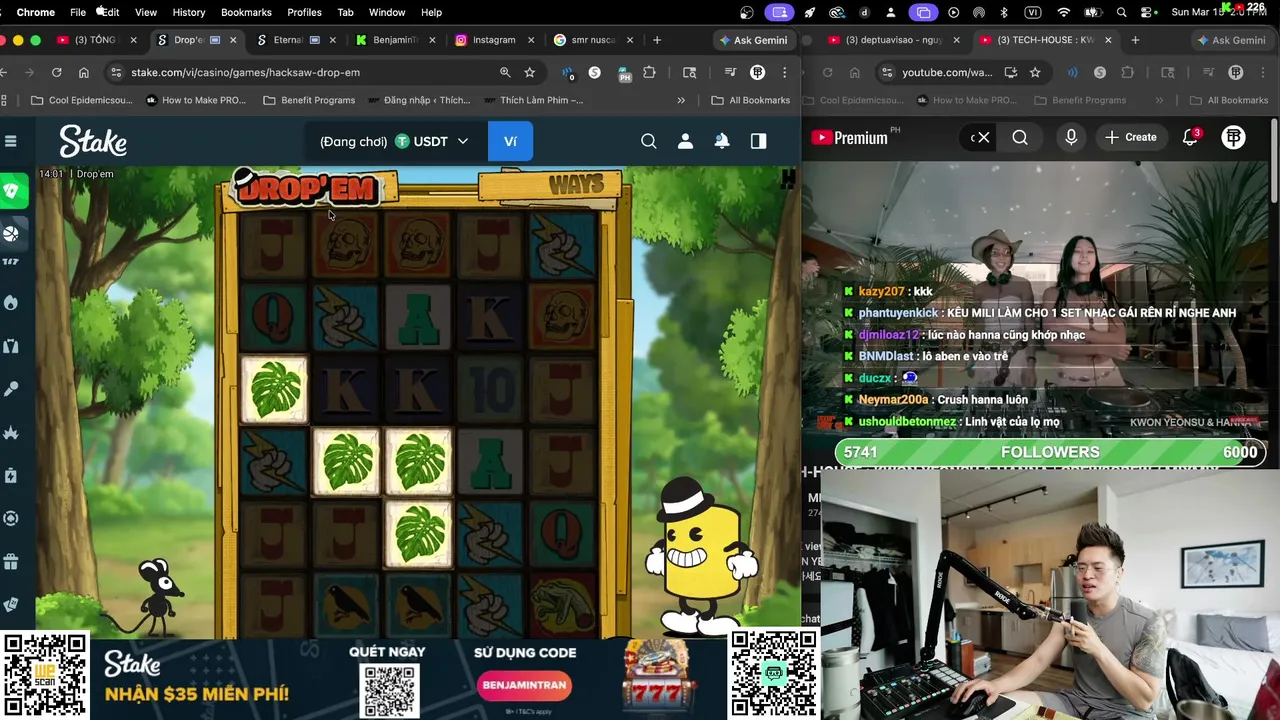Screen dimensions: 1280x720
Task: Open YouTube notifications bell
Action: pyautogui.click(x=1190, y=138)
